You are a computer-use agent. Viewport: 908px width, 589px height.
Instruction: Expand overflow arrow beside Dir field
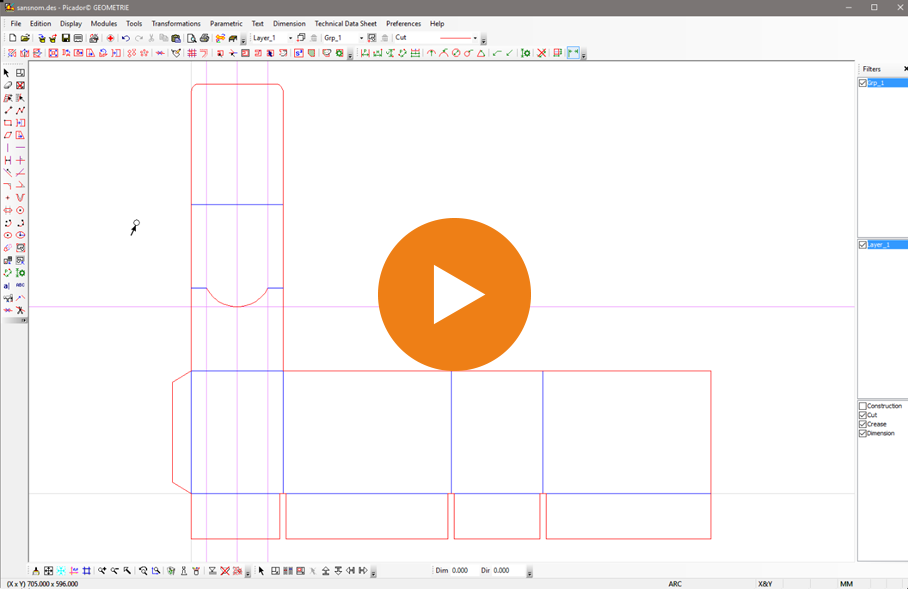click(529, 573)
